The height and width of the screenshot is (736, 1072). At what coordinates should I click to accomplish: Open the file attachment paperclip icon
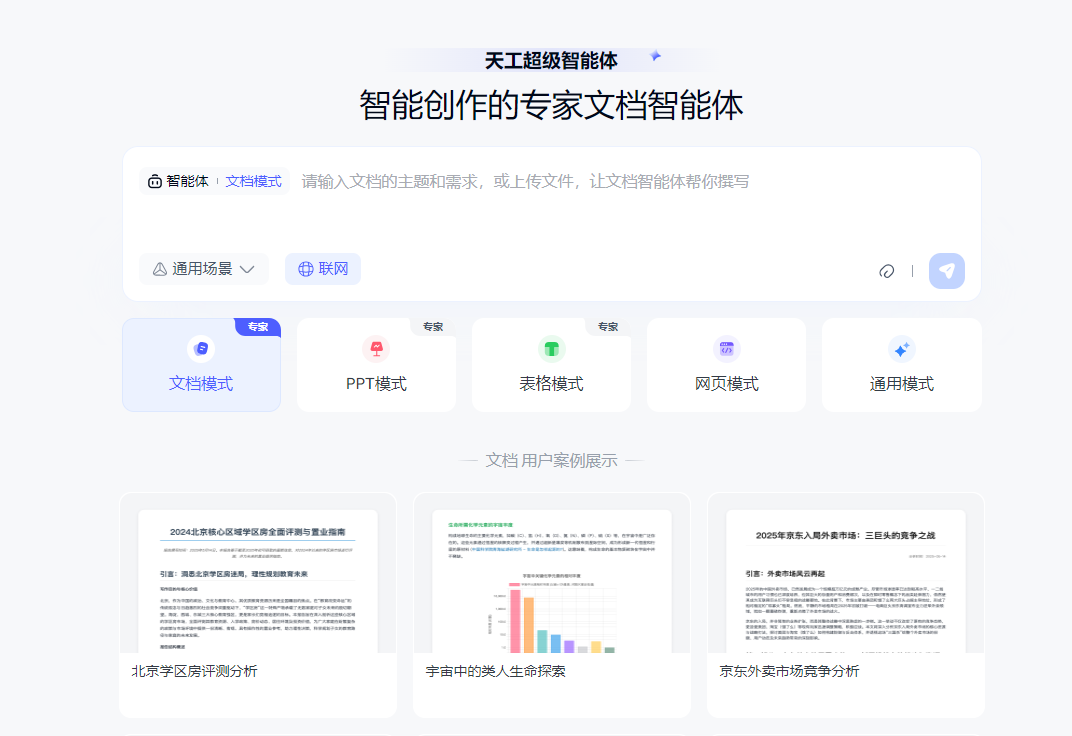(x=887, y=270)
